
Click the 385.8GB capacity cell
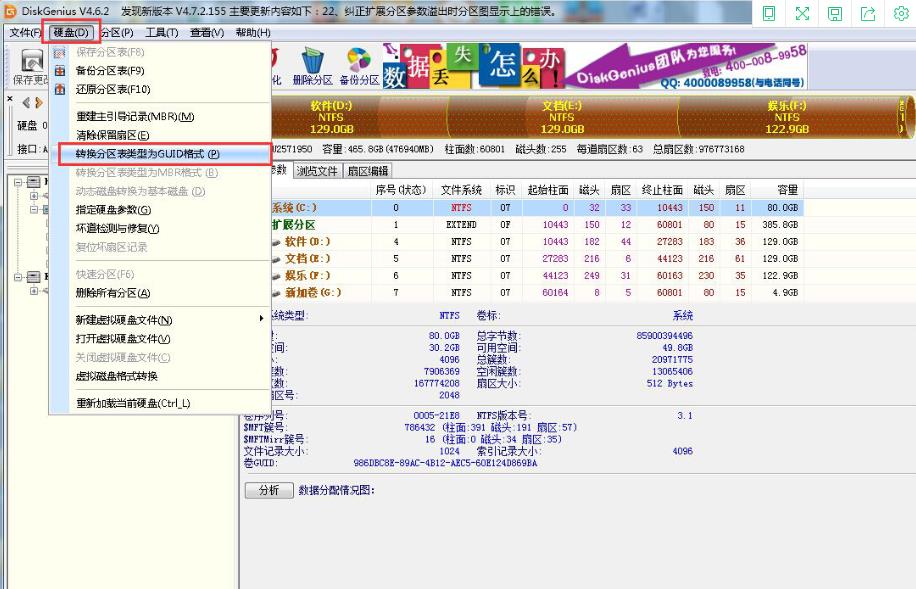pos(780,224)
